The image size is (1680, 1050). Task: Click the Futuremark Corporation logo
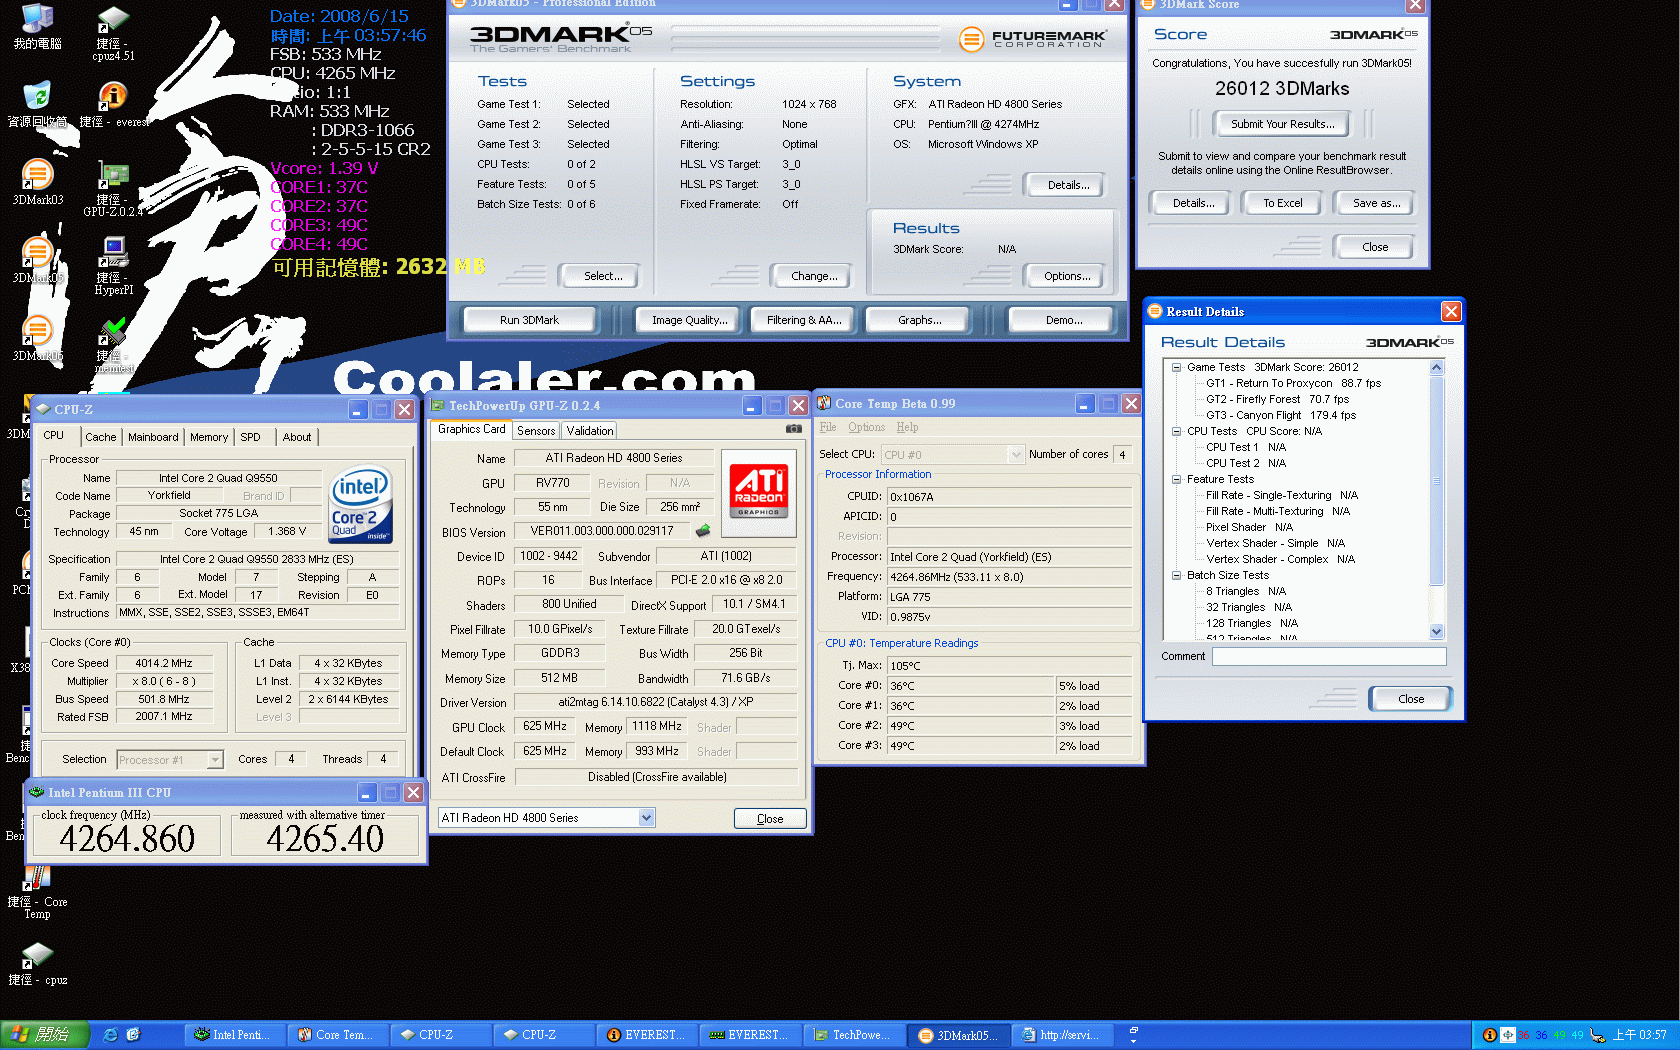[1032, 39]
